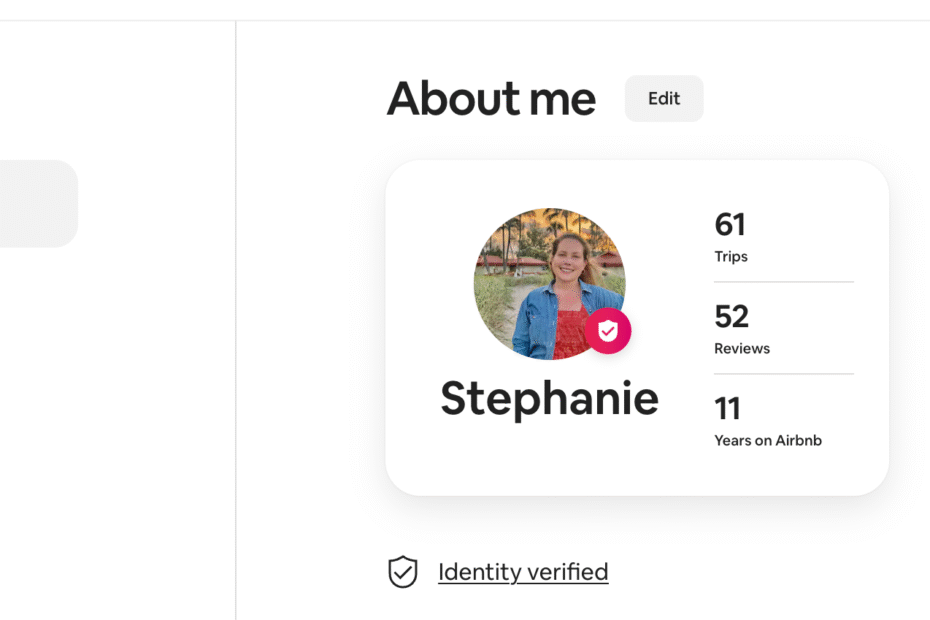The width and height of the screenshot is (930, 620).
Task: Select the highlighted gray sidebar item
Action: pos(39,204)
